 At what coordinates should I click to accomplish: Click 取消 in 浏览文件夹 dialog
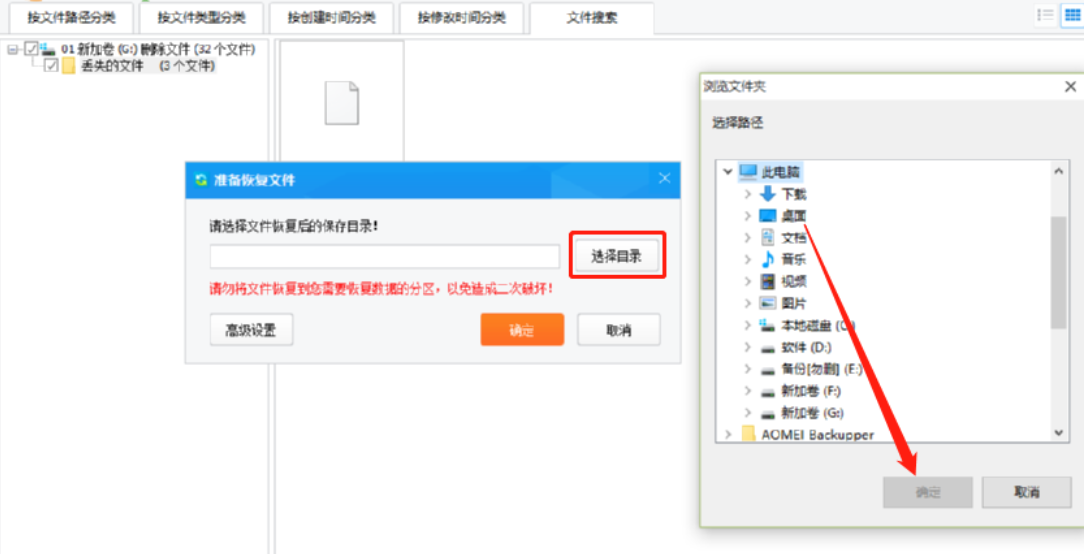pyautogui.click(x=1027, y=492)
